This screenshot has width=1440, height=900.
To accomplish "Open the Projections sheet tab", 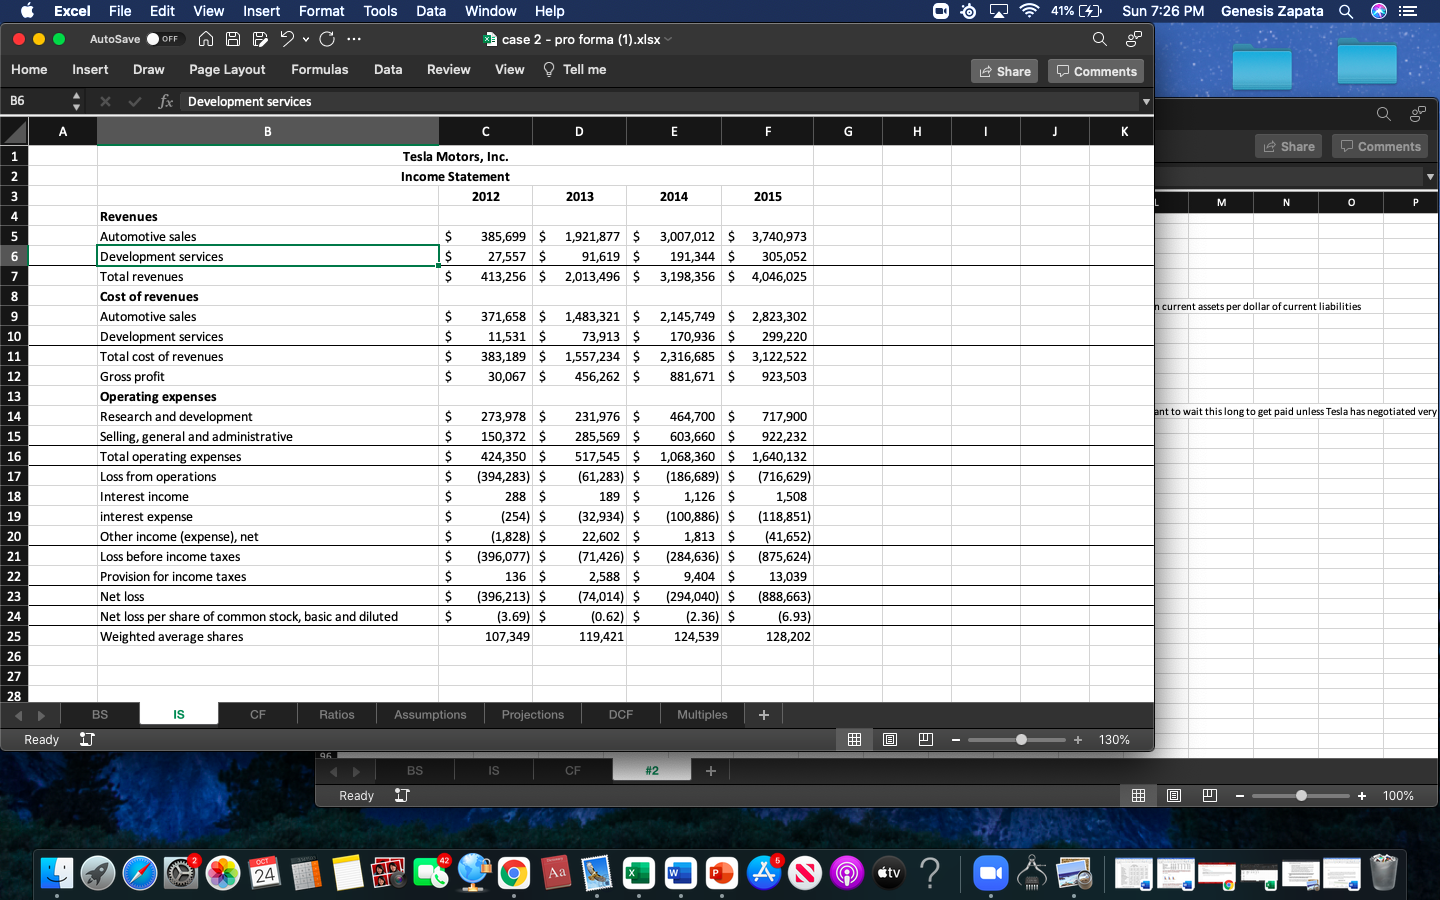I will click(x=533, y=714).
